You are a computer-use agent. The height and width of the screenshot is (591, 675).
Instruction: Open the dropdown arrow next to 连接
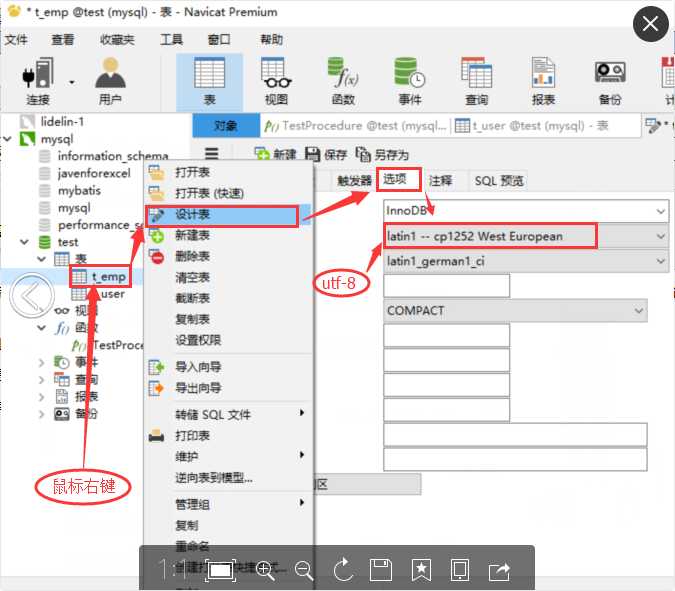click(x=71, y=82)
